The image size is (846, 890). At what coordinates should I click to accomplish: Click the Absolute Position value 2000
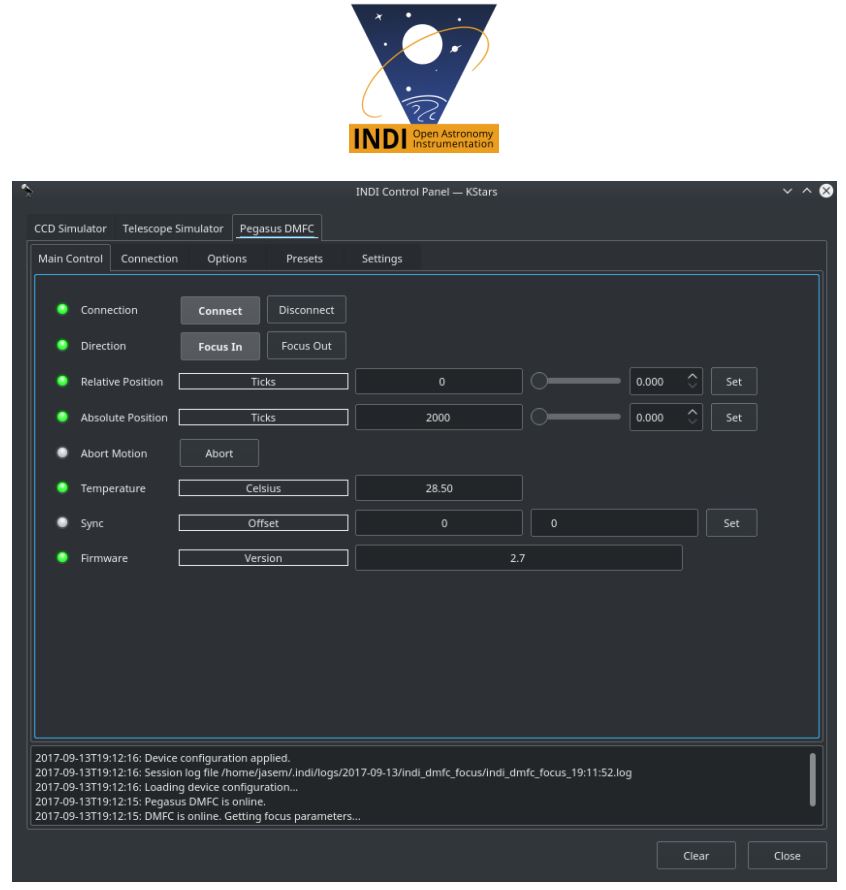[x=438, y=417]
